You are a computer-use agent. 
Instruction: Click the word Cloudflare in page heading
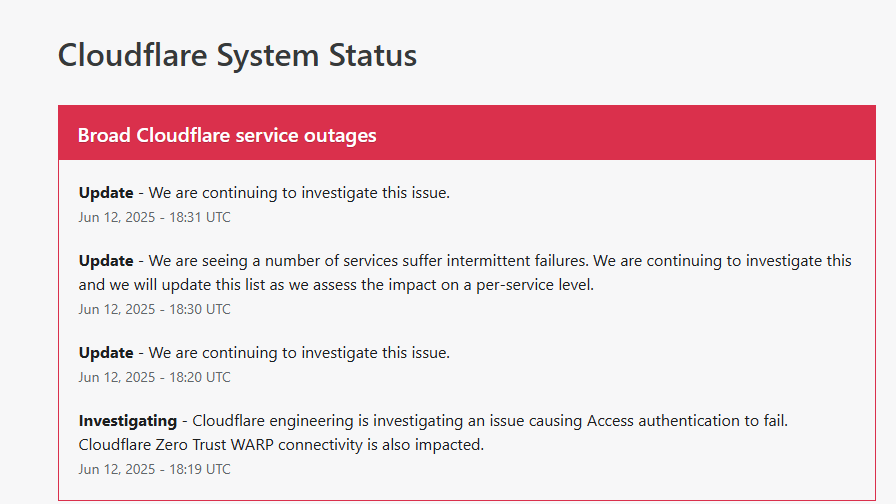132,55
